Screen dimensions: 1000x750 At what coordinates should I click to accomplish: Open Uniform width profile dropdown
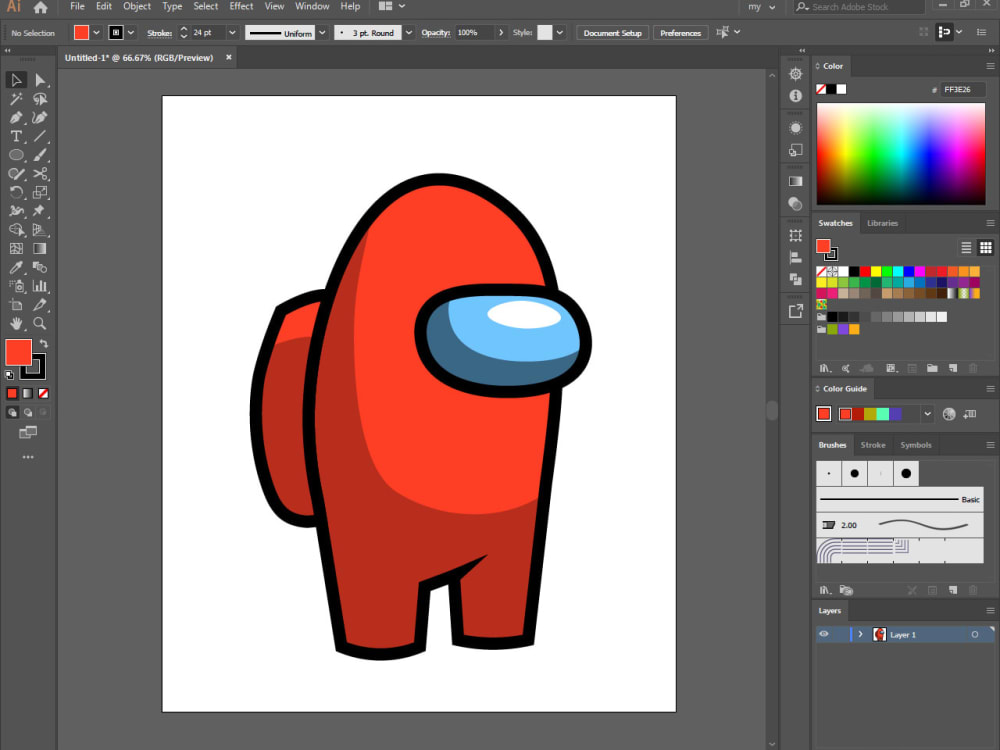point(322,33)
